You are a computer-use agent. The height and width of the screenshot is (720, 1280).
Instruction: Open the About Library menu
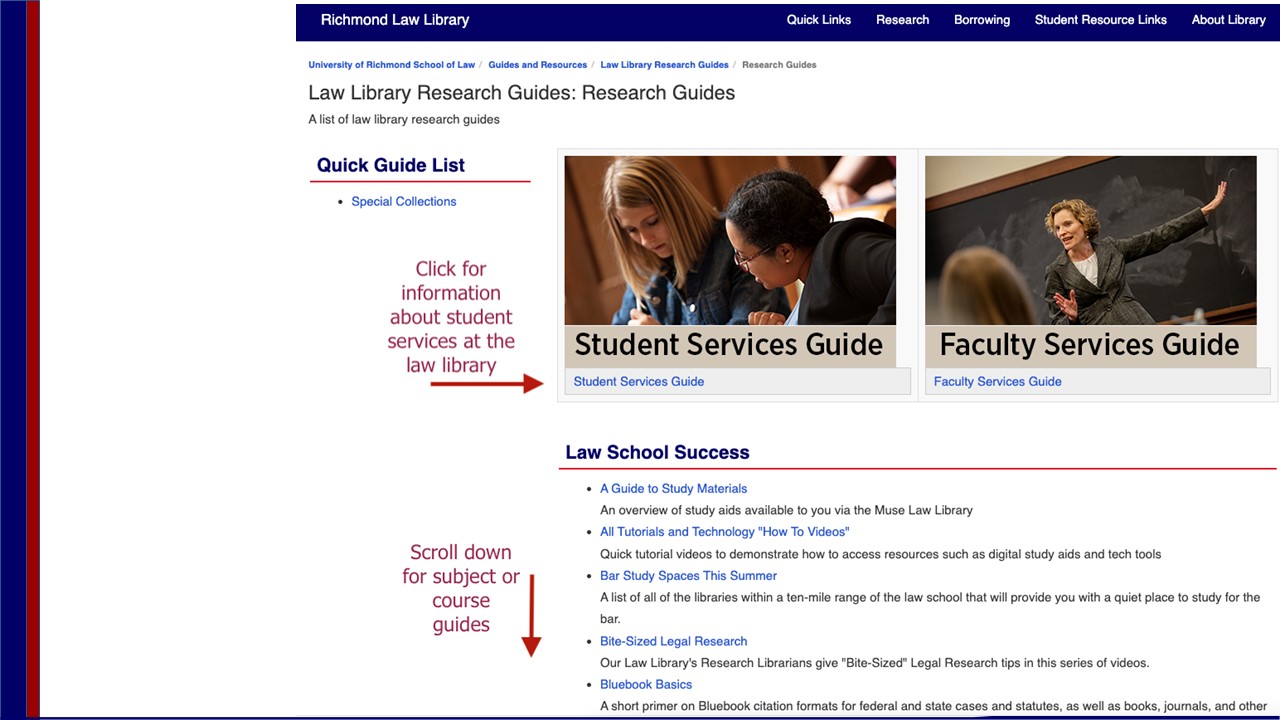pyautogui.click(x=1228, y=20)
